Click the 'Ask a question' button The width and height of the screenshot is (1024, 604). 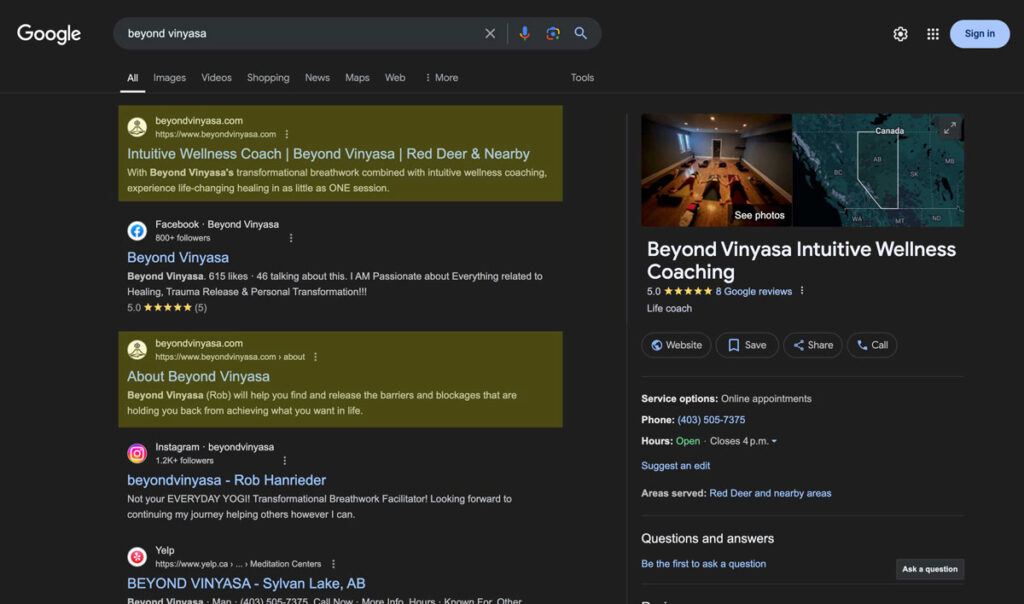[930, 569]
